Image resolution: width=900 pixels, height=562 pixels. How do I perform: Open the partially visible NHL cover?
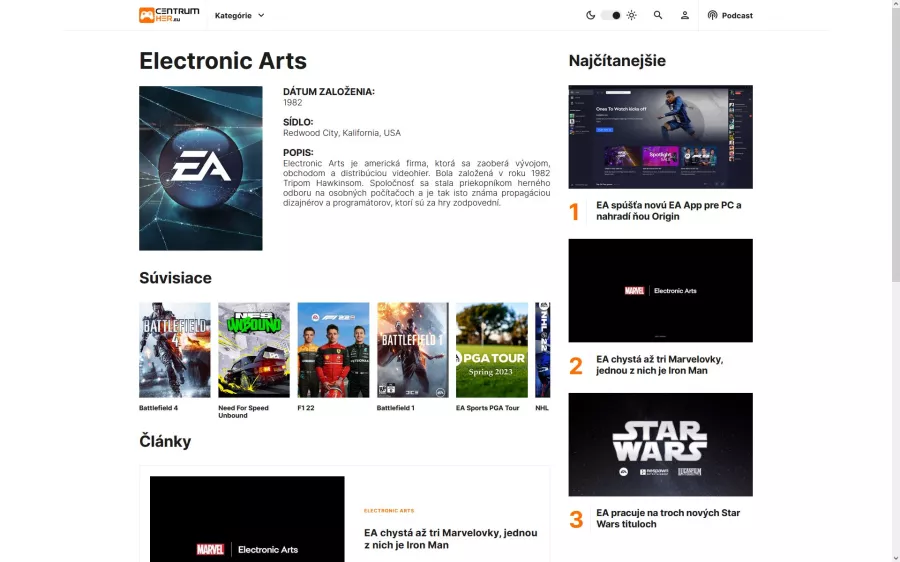point(542,350)
